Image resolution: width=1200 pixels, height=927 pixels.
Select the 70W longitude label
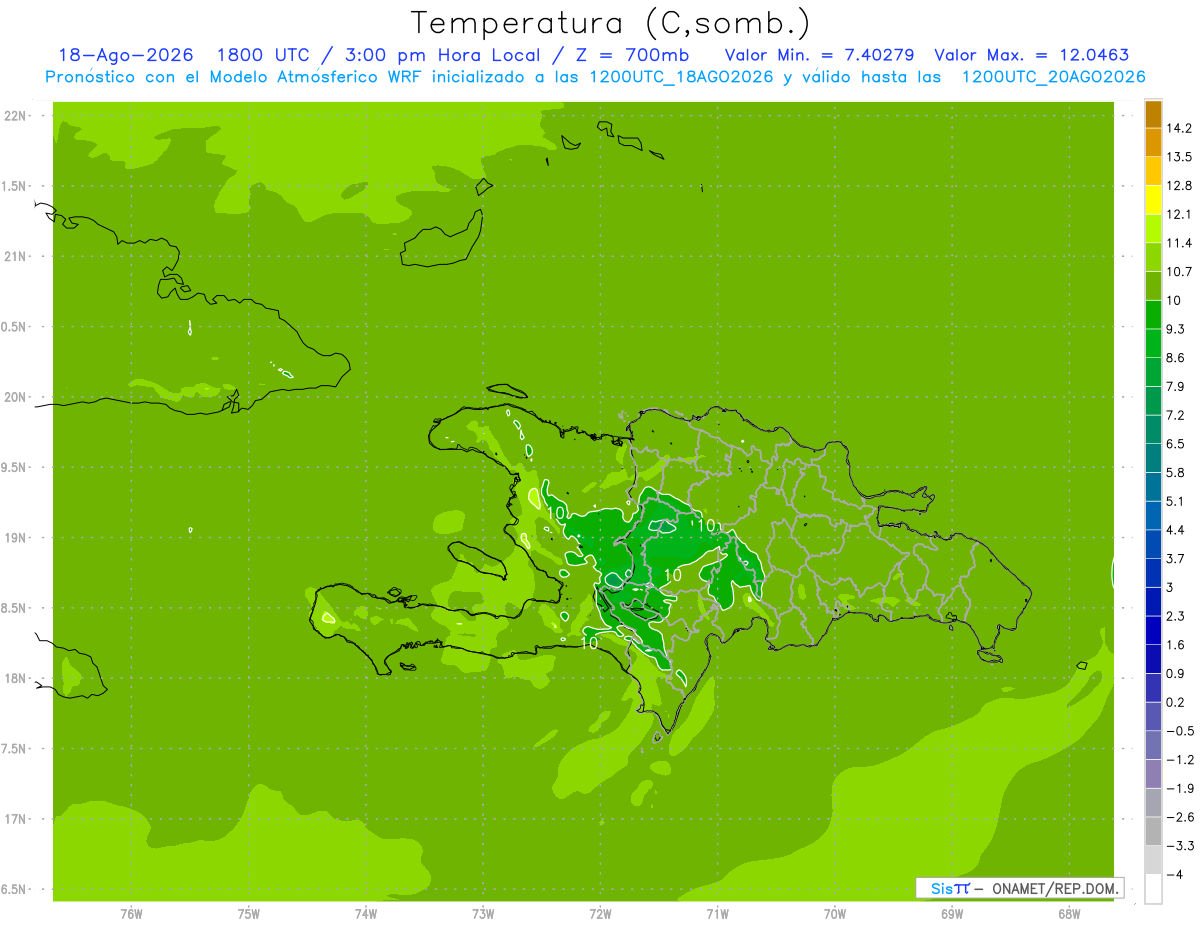(x=835, y=914)
